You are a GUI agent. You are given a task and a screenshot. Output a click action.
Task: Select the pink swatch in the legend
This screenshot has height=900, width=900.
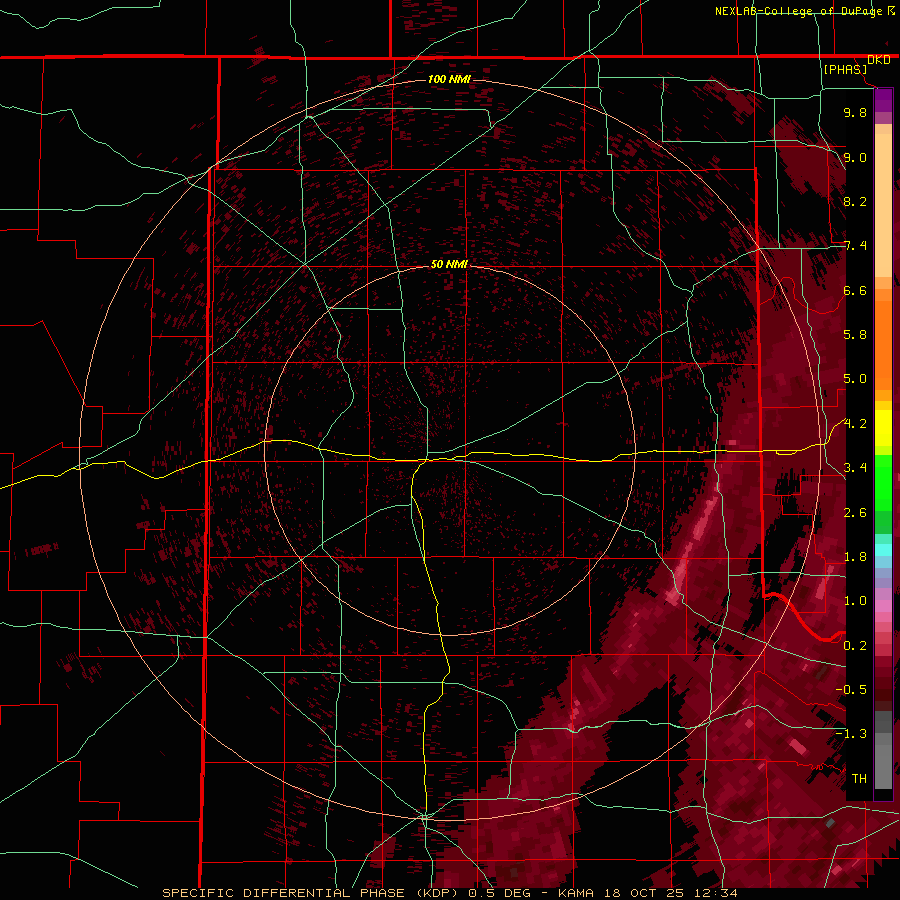[x=883, y=606]
